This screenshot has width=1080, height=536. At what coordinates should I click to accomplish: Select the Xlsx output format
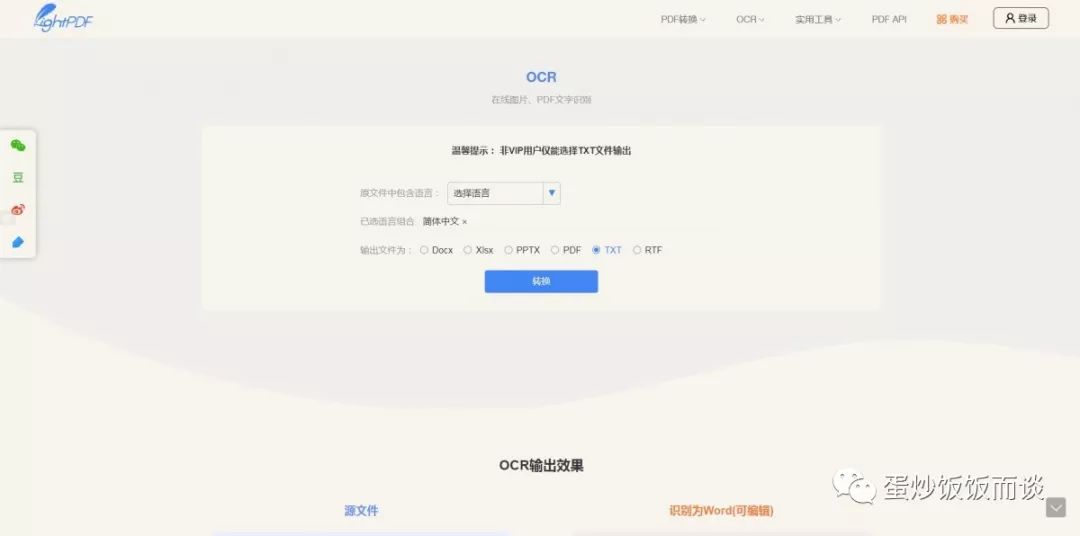468,250
